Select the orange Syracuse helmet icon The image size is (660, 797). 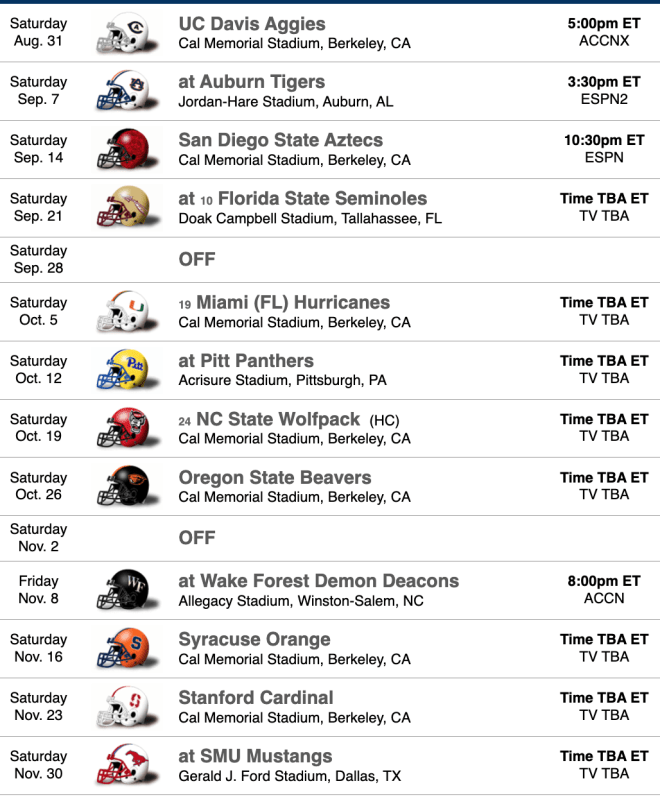click(127, 649)
